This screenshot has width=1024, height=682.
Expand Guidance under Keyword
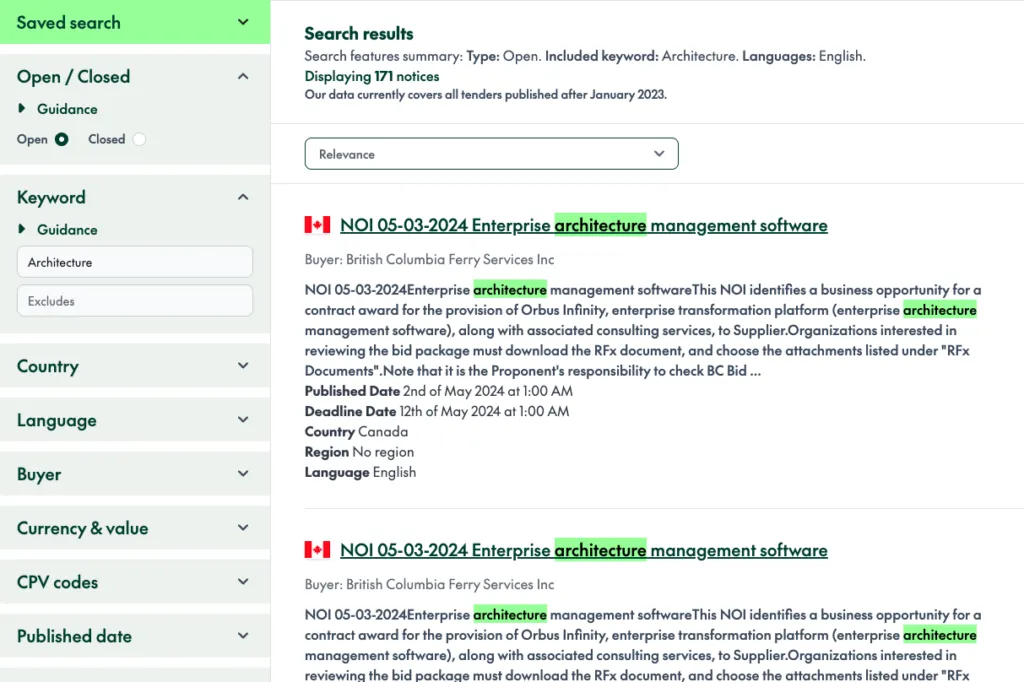[58, 230]
